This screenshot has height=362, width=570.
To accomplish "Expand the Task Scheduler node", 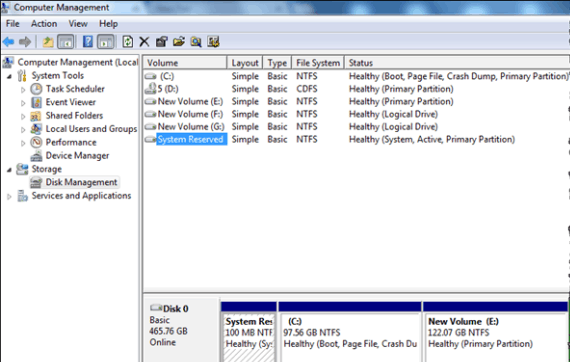I will (x=23, y=90).
